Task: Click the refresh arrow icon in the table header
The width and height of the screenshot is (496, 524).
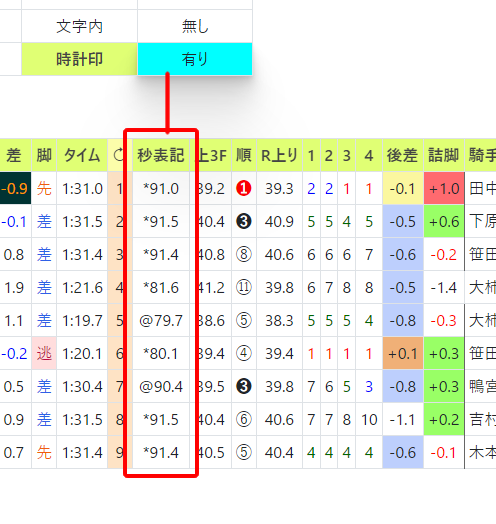Action: pyautogui.click(x=119, y=155)
